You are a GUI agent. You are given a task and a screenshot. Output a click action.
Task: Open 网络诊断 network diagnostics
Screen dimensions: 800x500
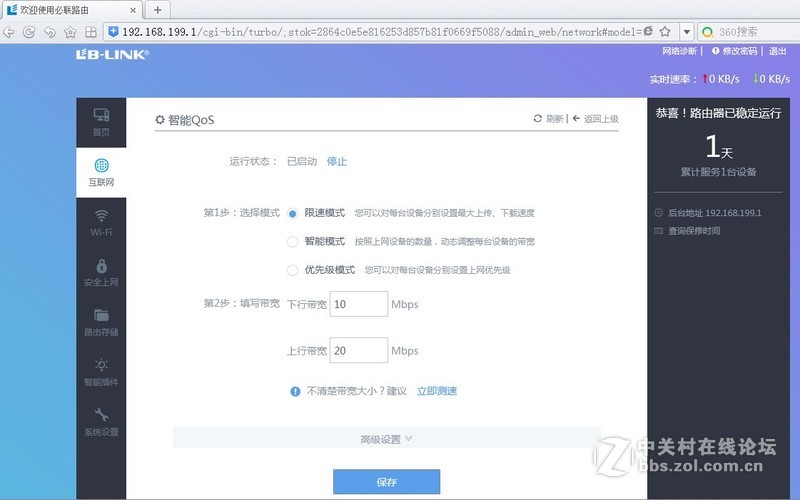(679, 51)
